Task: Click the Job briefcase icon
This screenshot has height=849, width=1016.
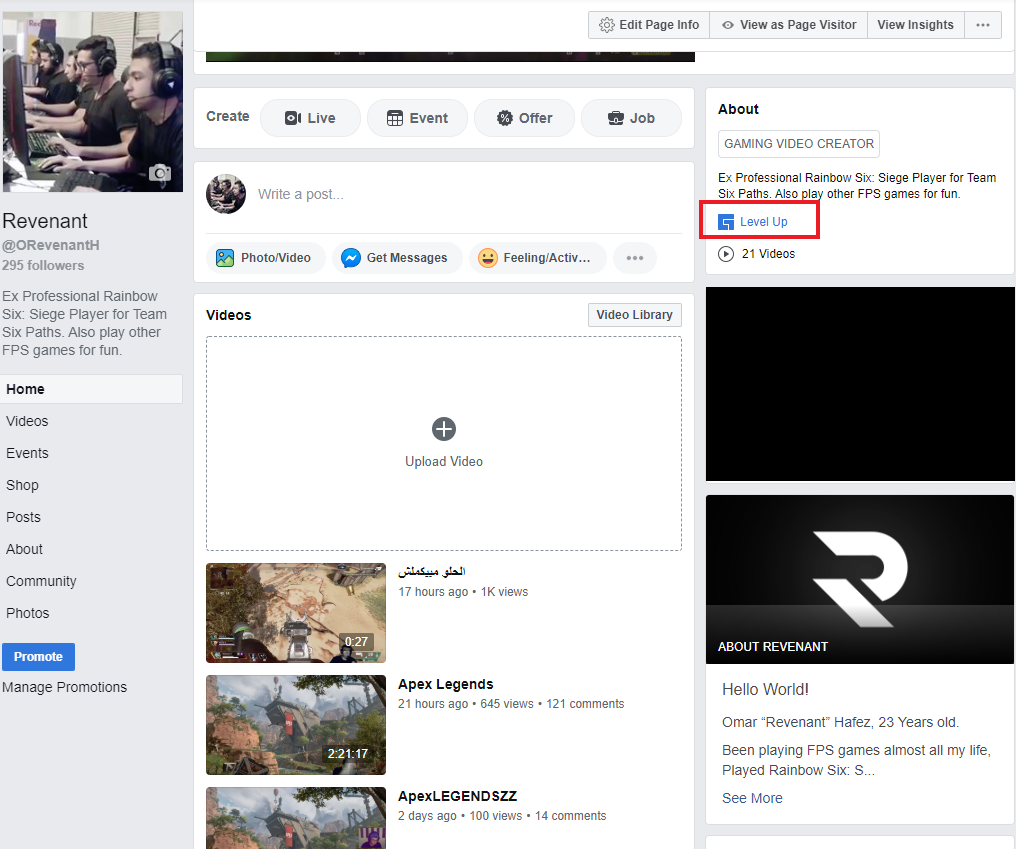Action: click(x=616, y=118)
